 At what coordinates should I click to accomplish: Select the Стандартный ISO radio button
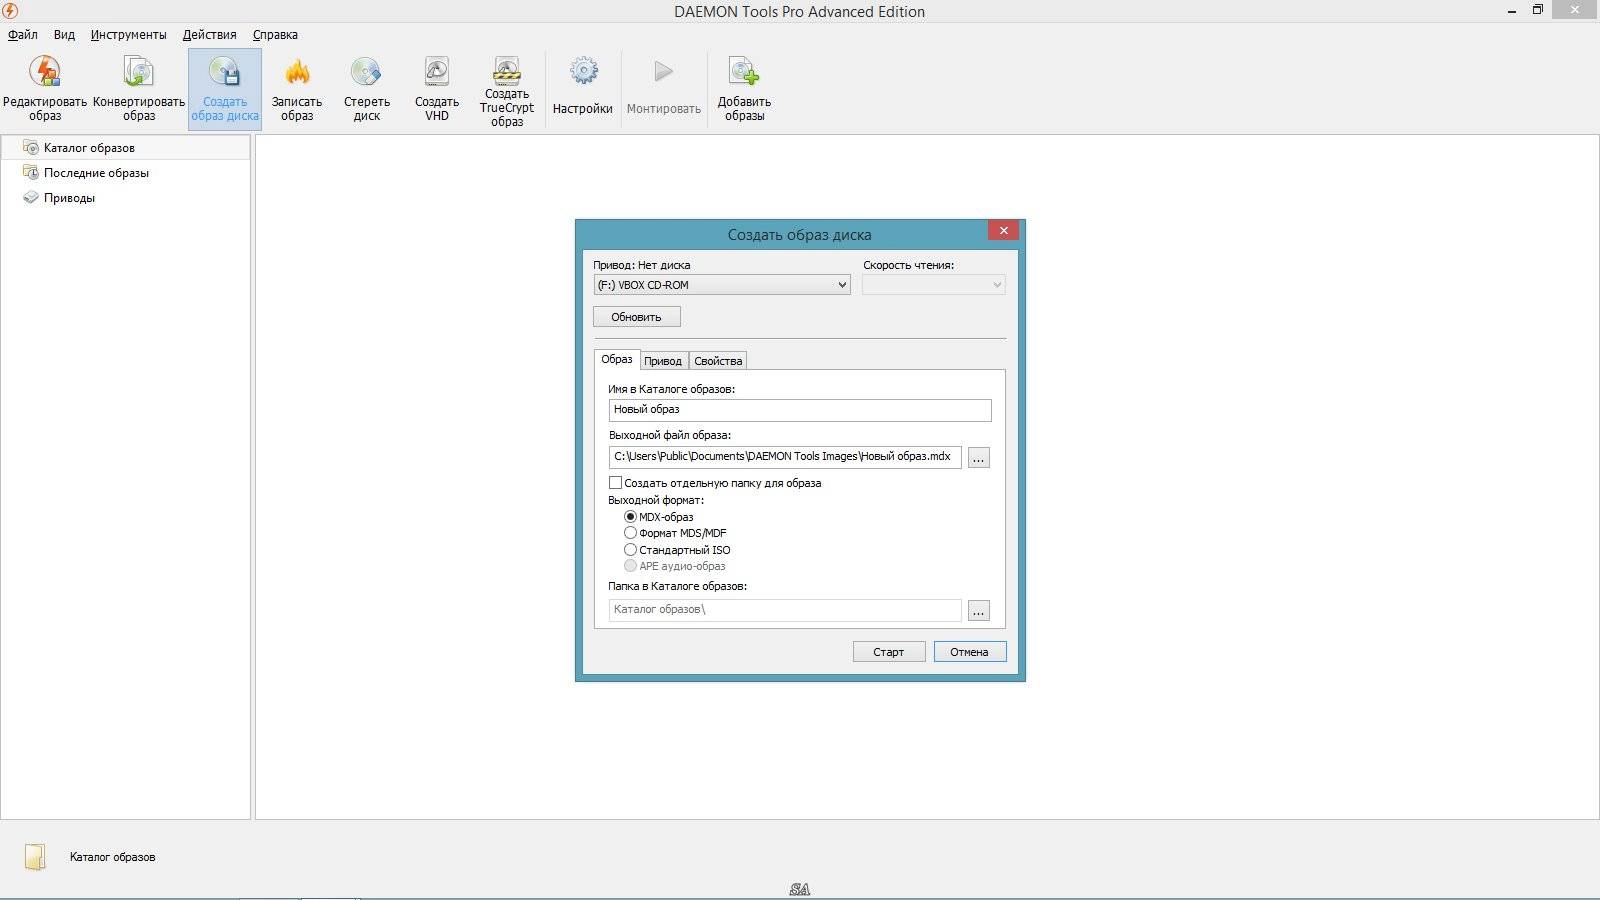pyautogui.click(x=630, y=550)
